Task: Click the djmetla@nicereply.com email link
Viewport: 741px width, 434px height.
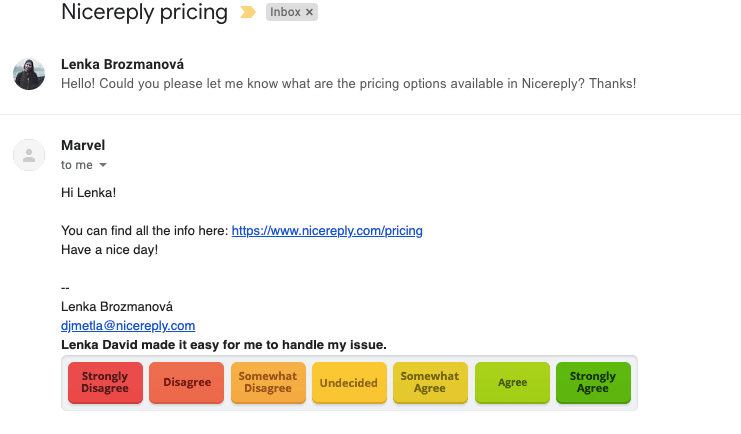Action: (x=128, y=326)
